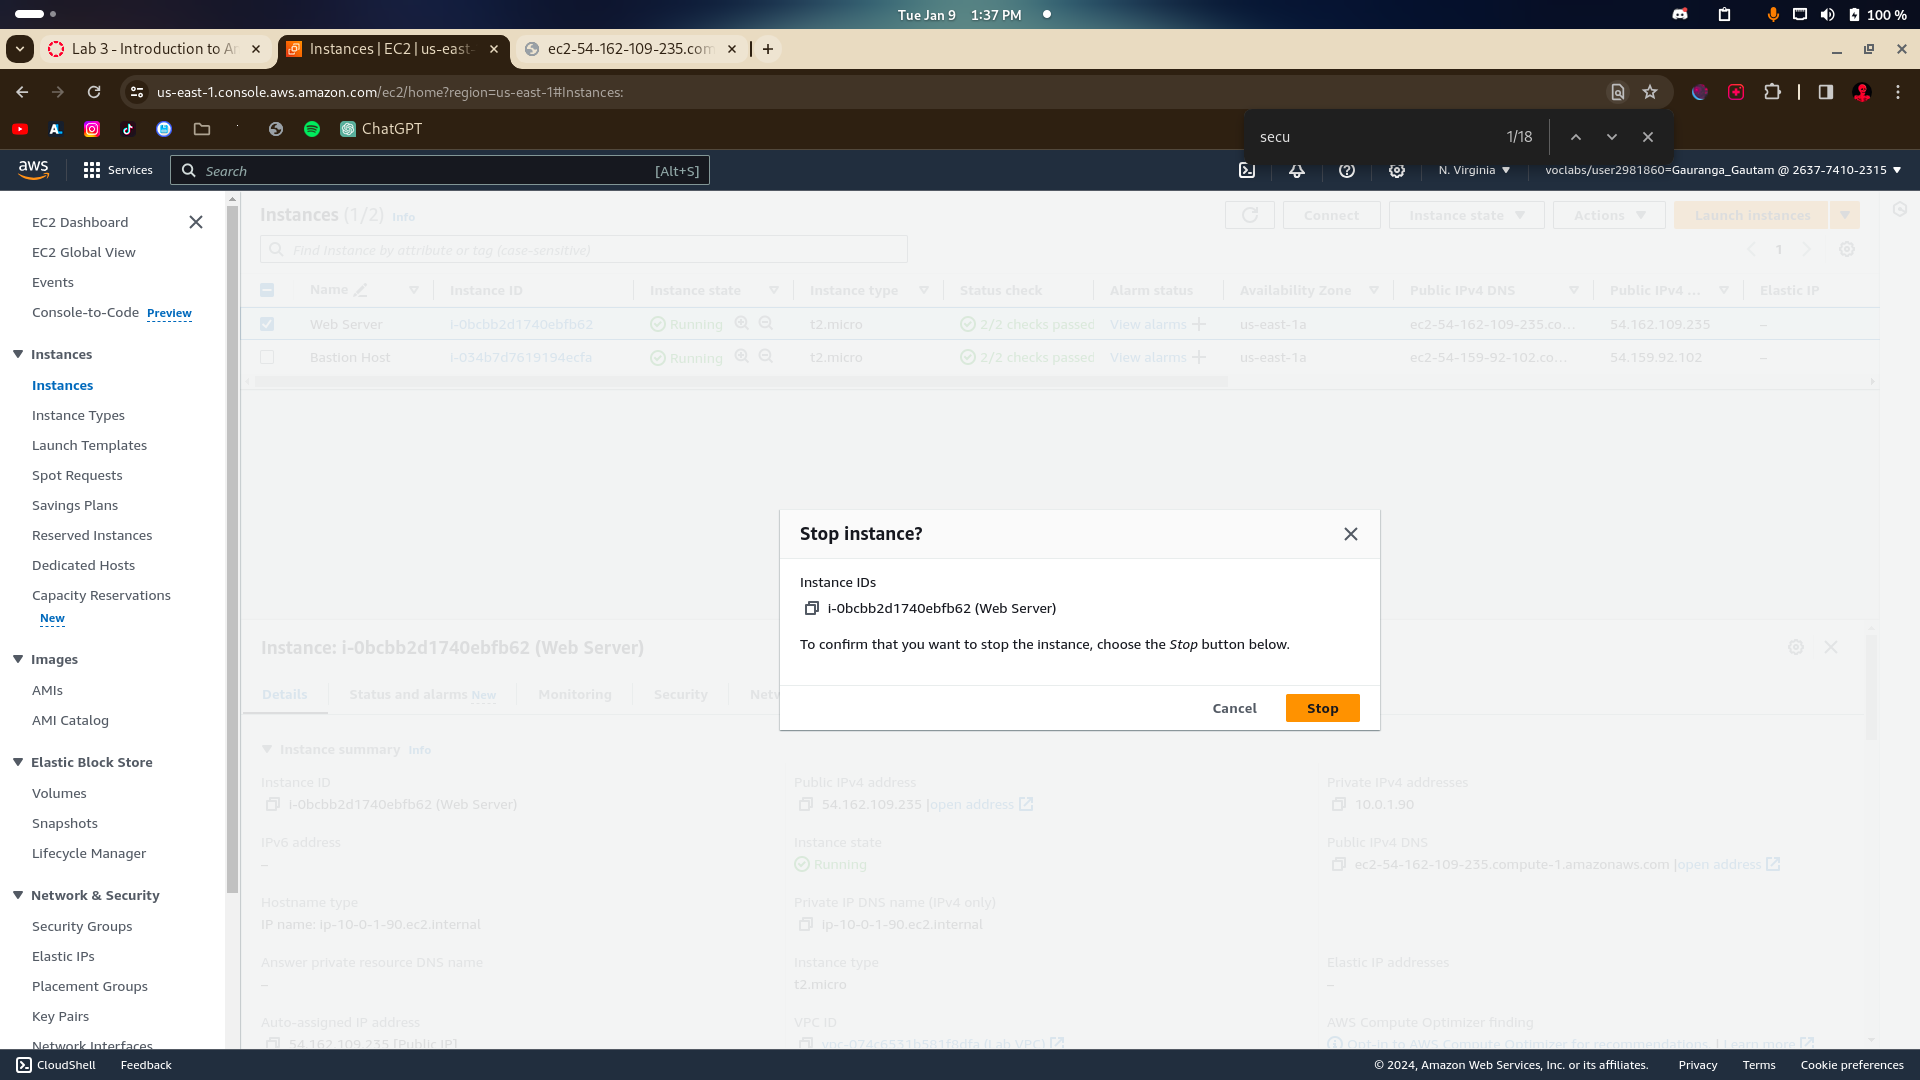Click the copy icon beside instance ID
This screenshot has height=1080, width=1920.
(x=811, y=608)
